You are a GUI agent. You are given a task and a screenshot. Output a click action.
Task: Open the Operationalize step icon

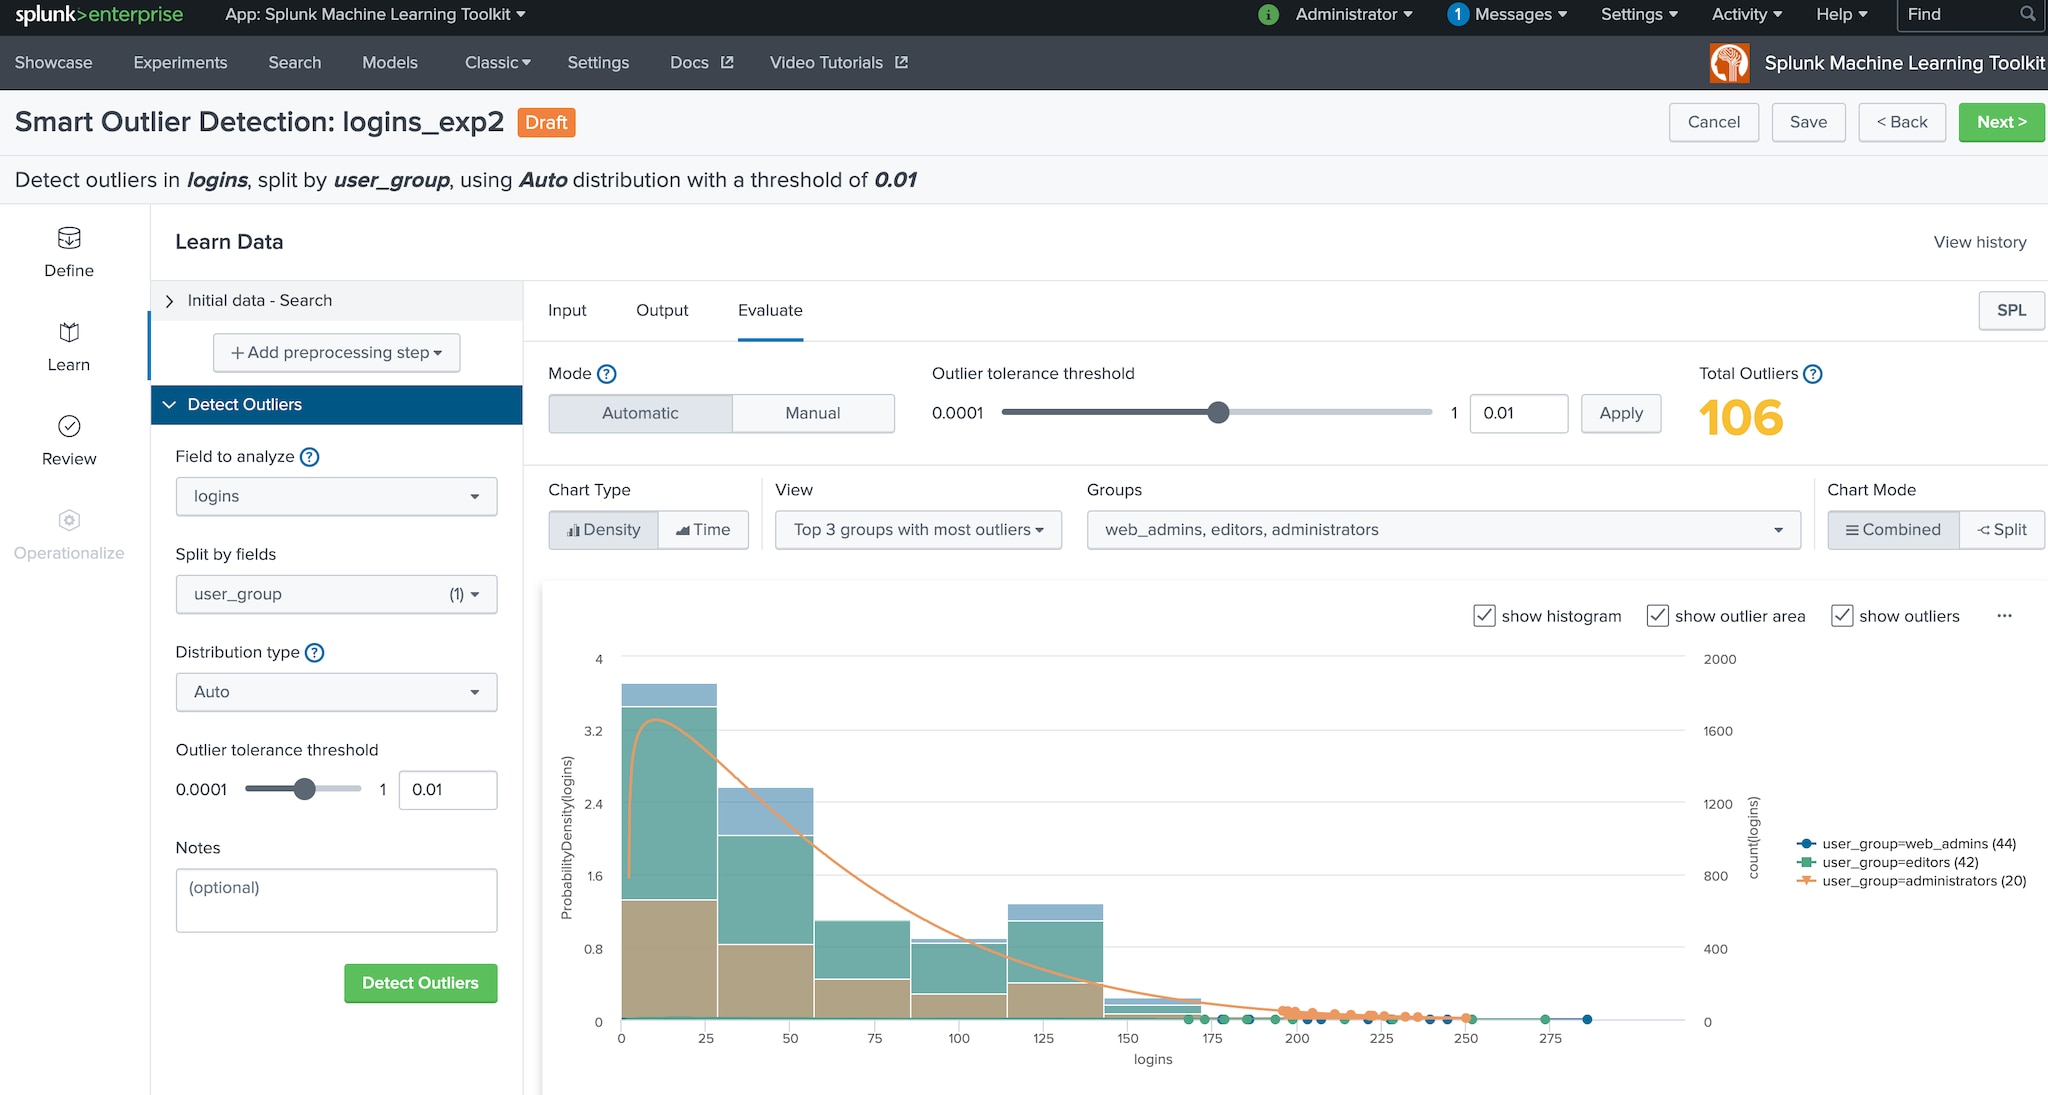pyautogui.click(x=69, y=520)
